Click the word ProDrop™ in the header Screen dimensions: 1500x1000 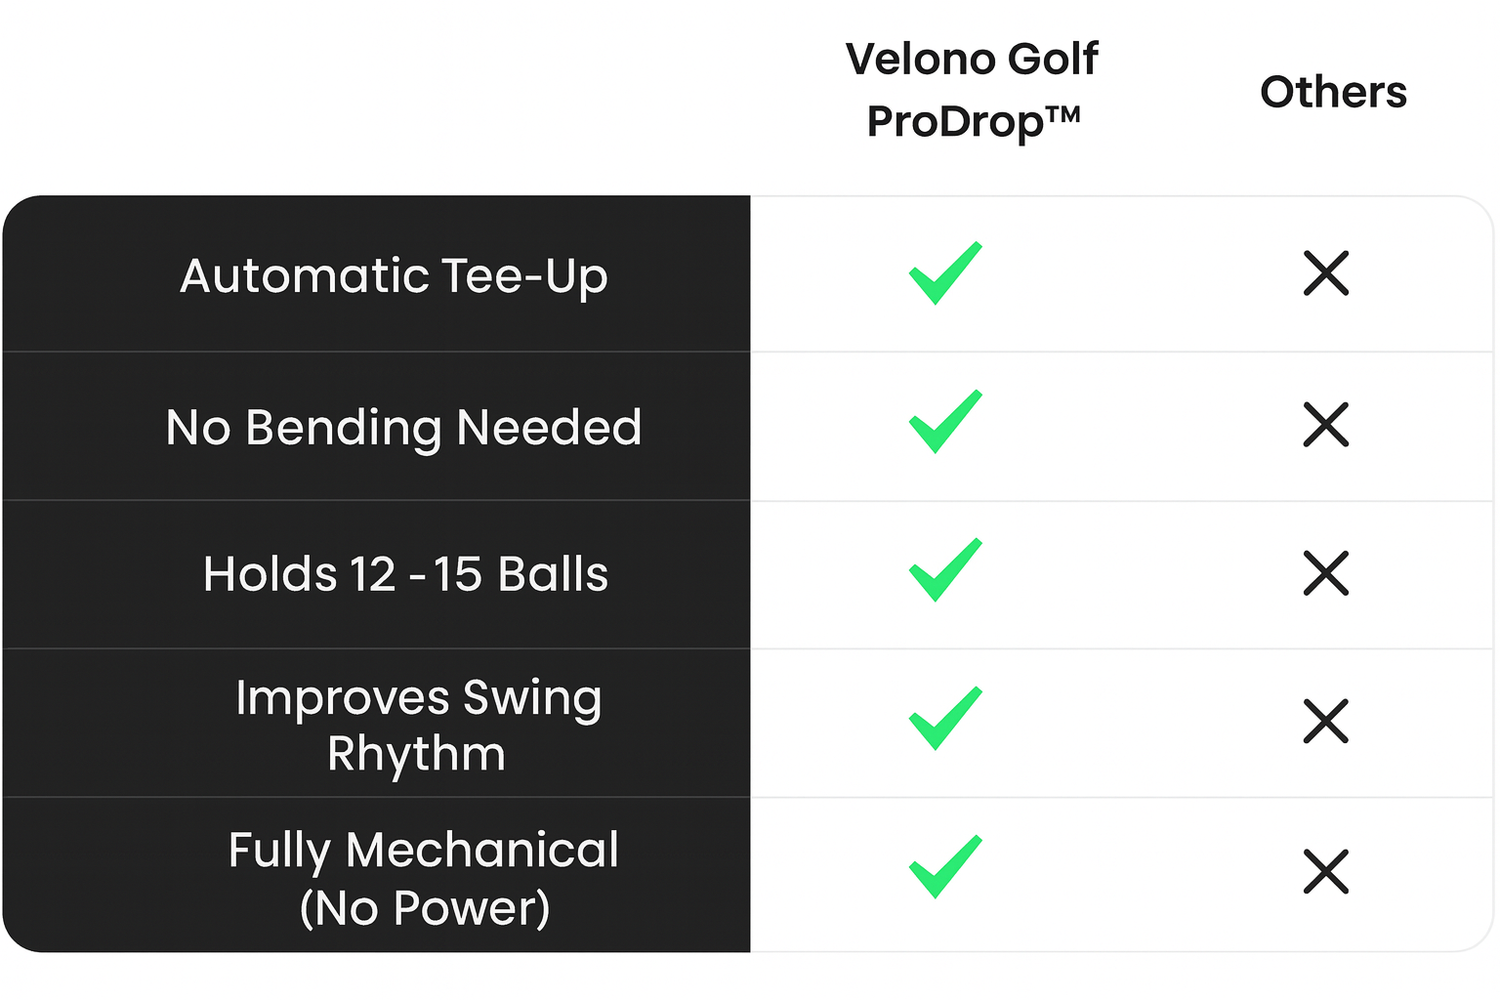point(973,122)
